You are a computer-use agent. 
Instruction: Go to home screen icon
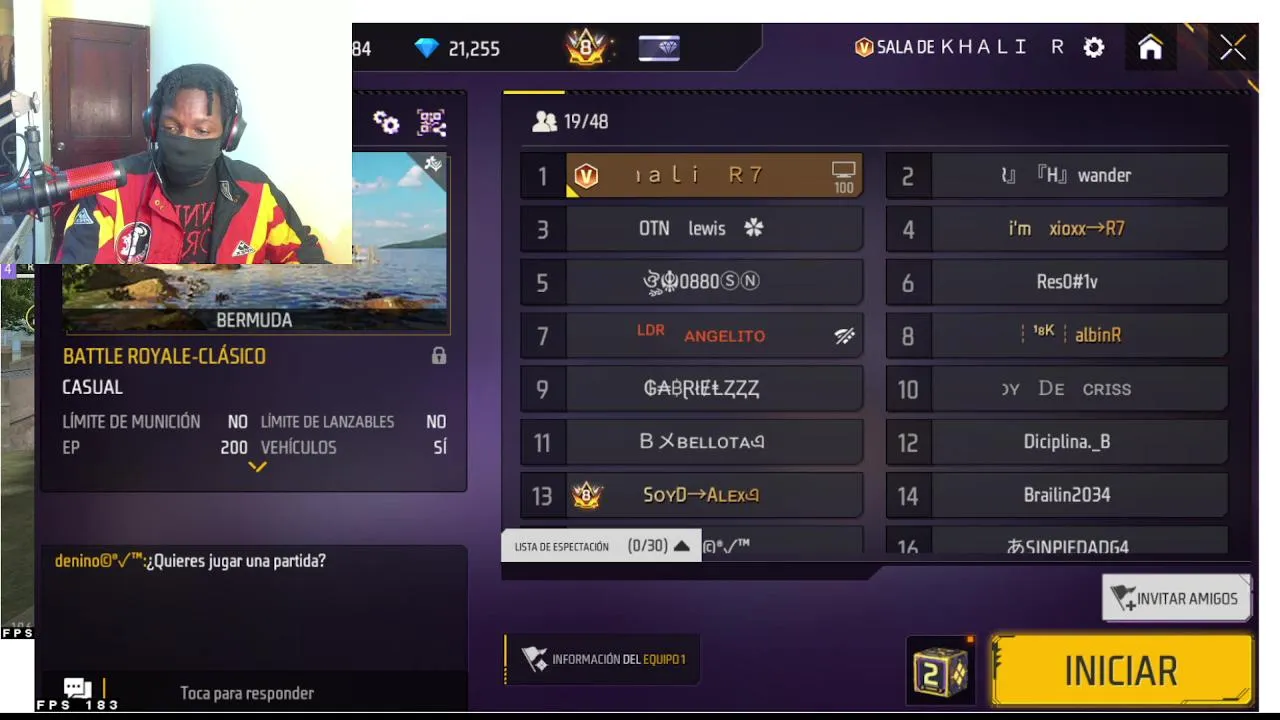pos(1150,47)
